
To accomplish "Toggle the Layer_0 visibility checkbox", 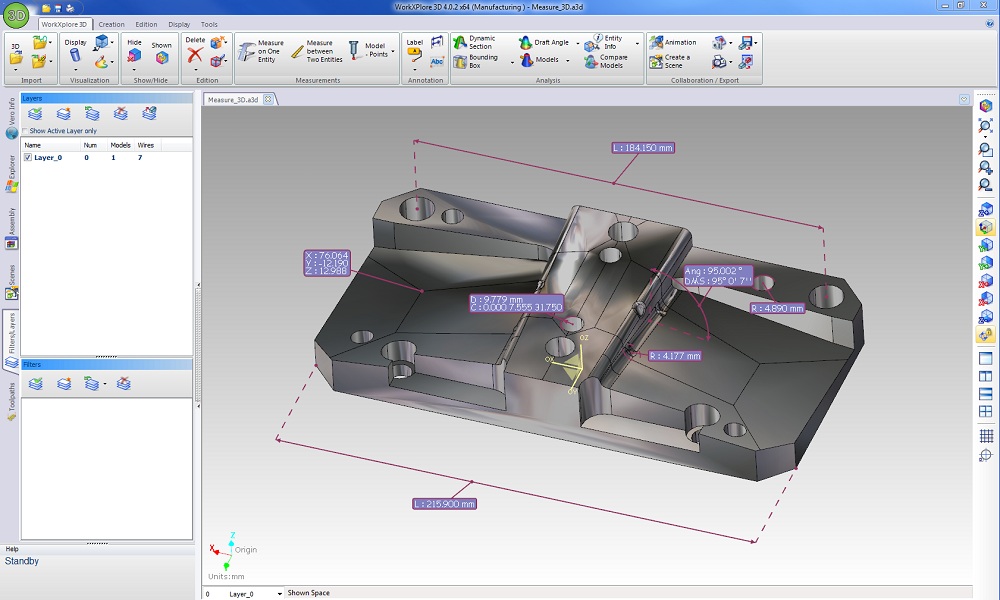I will tap(28, 158).
